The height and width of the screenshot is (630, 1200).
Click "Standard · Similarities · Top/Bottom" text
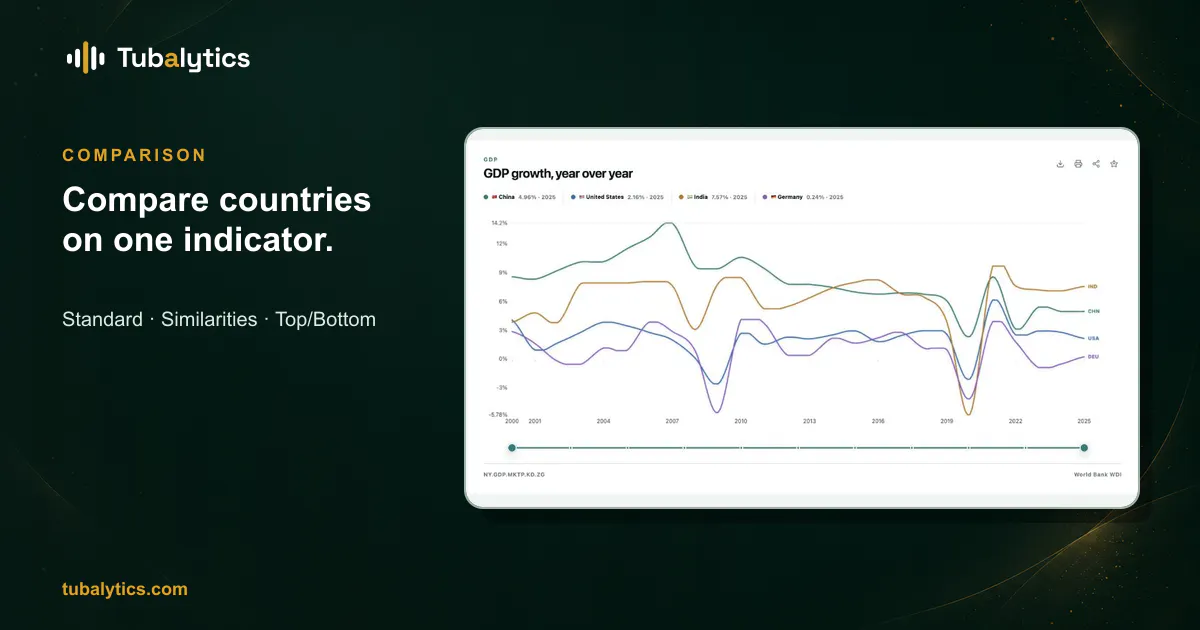(x=219, y=320)
